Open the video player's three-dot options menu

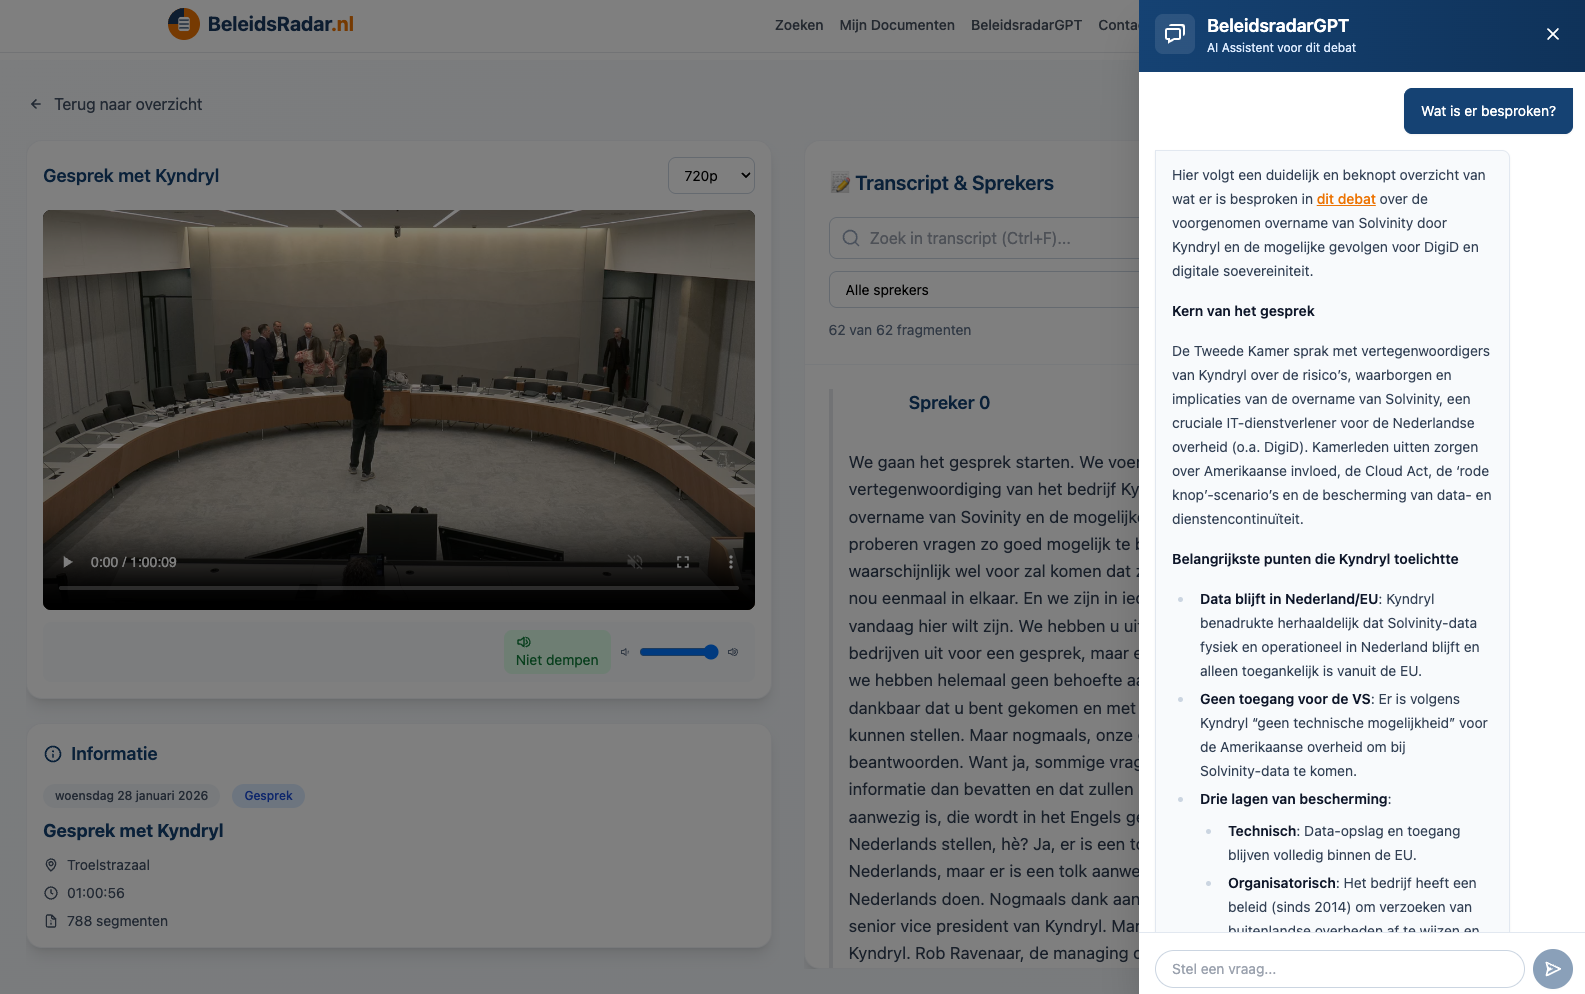tap(731, 562)
